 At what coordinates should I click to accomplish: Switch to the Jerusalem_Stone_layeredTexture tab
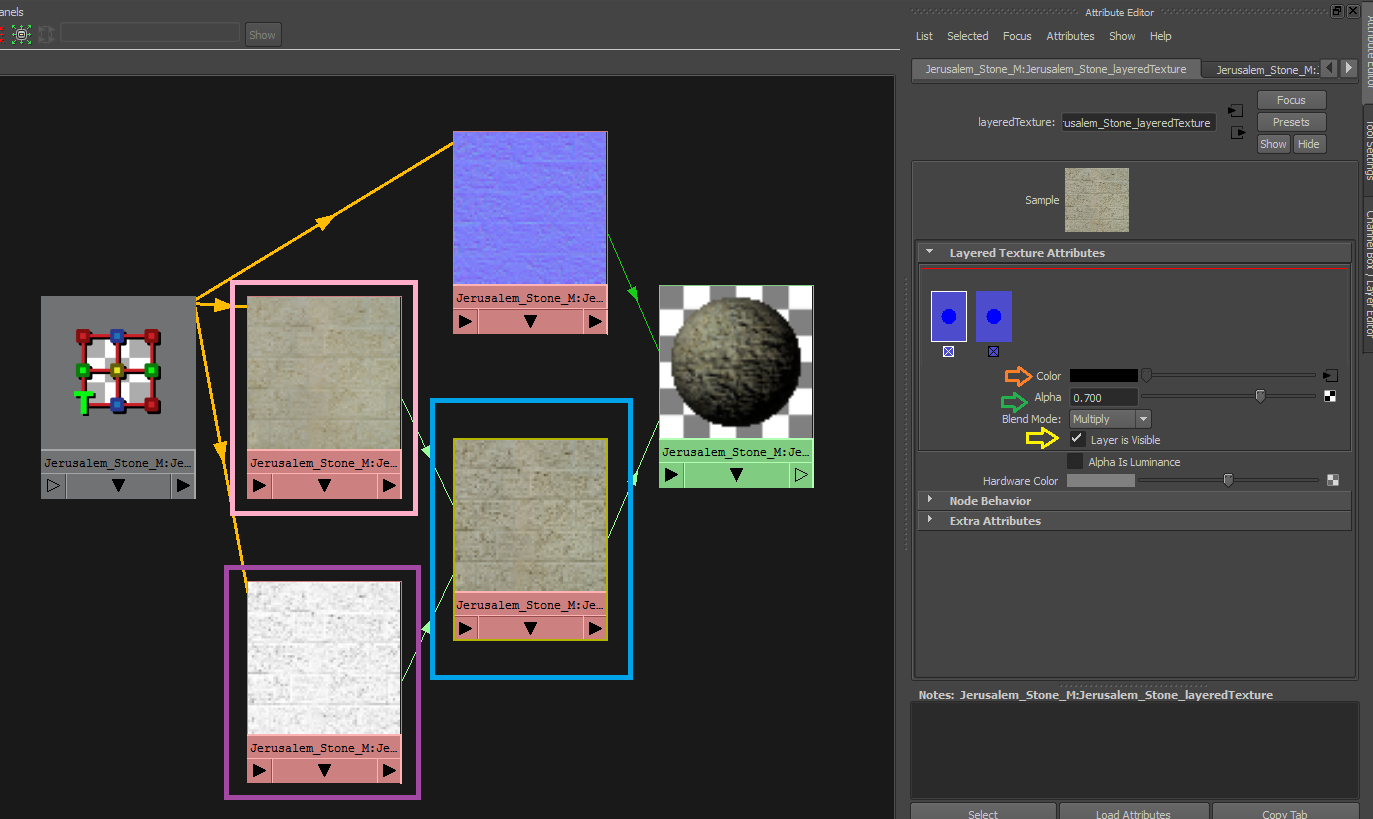[1056, 70]
